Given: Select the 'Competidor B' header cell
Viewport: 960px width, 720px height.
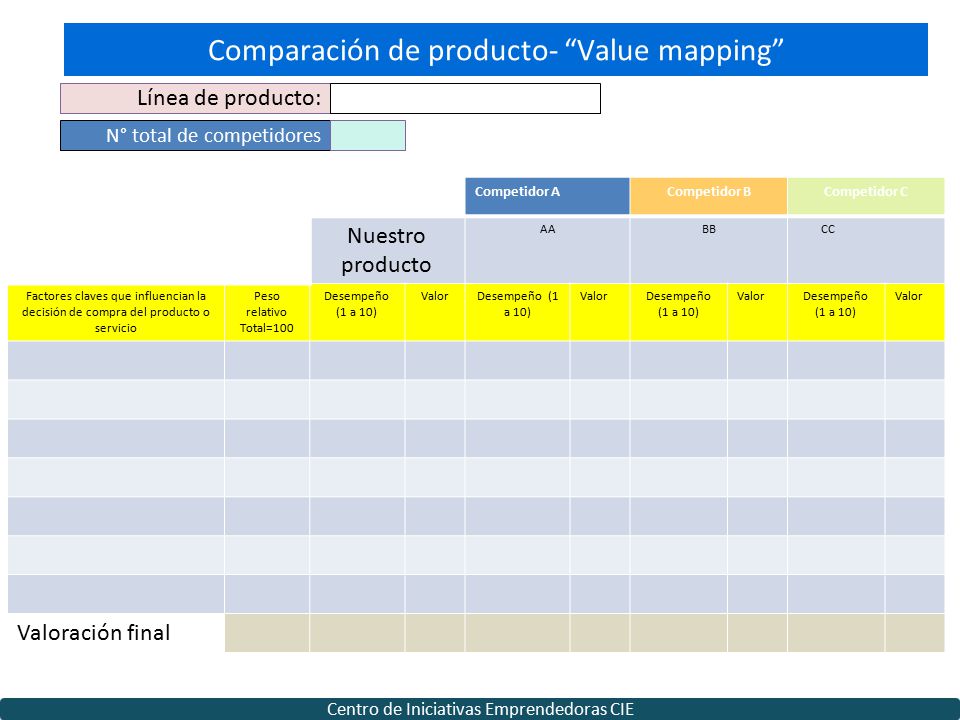Looking at the screenshot, I should pos(708,196).
